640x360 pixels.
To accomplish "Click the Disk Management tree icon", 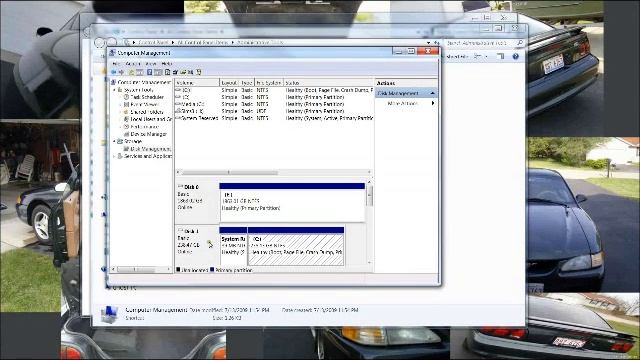I will coord(127,149).
